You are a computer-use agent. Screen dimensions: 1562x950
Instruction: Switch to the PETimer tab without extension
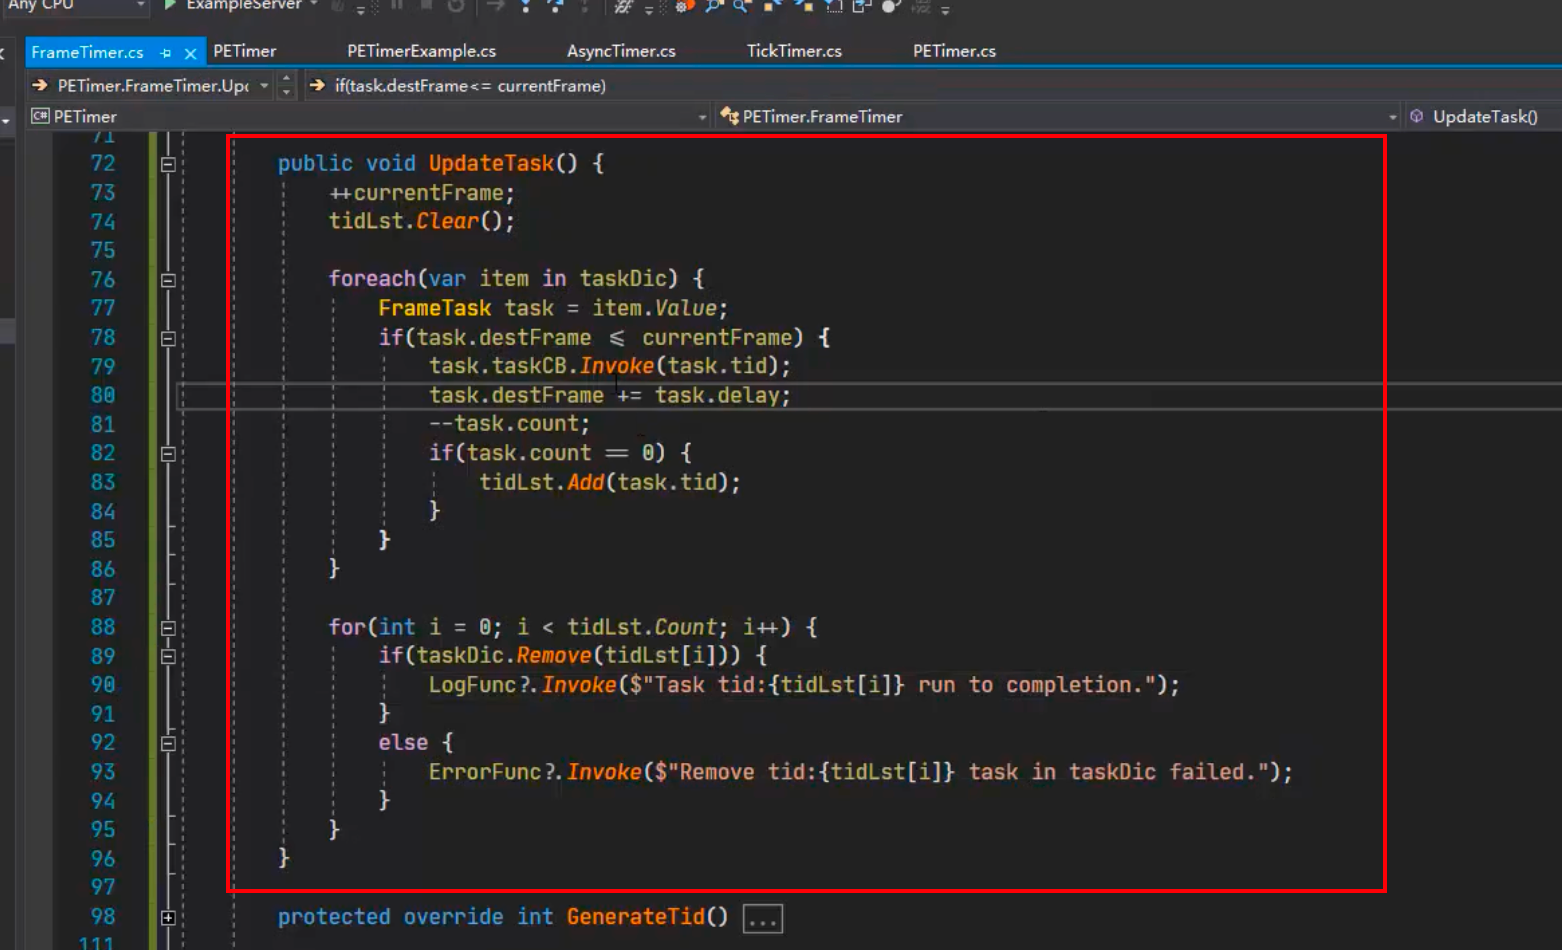click(x=244, y=51)
